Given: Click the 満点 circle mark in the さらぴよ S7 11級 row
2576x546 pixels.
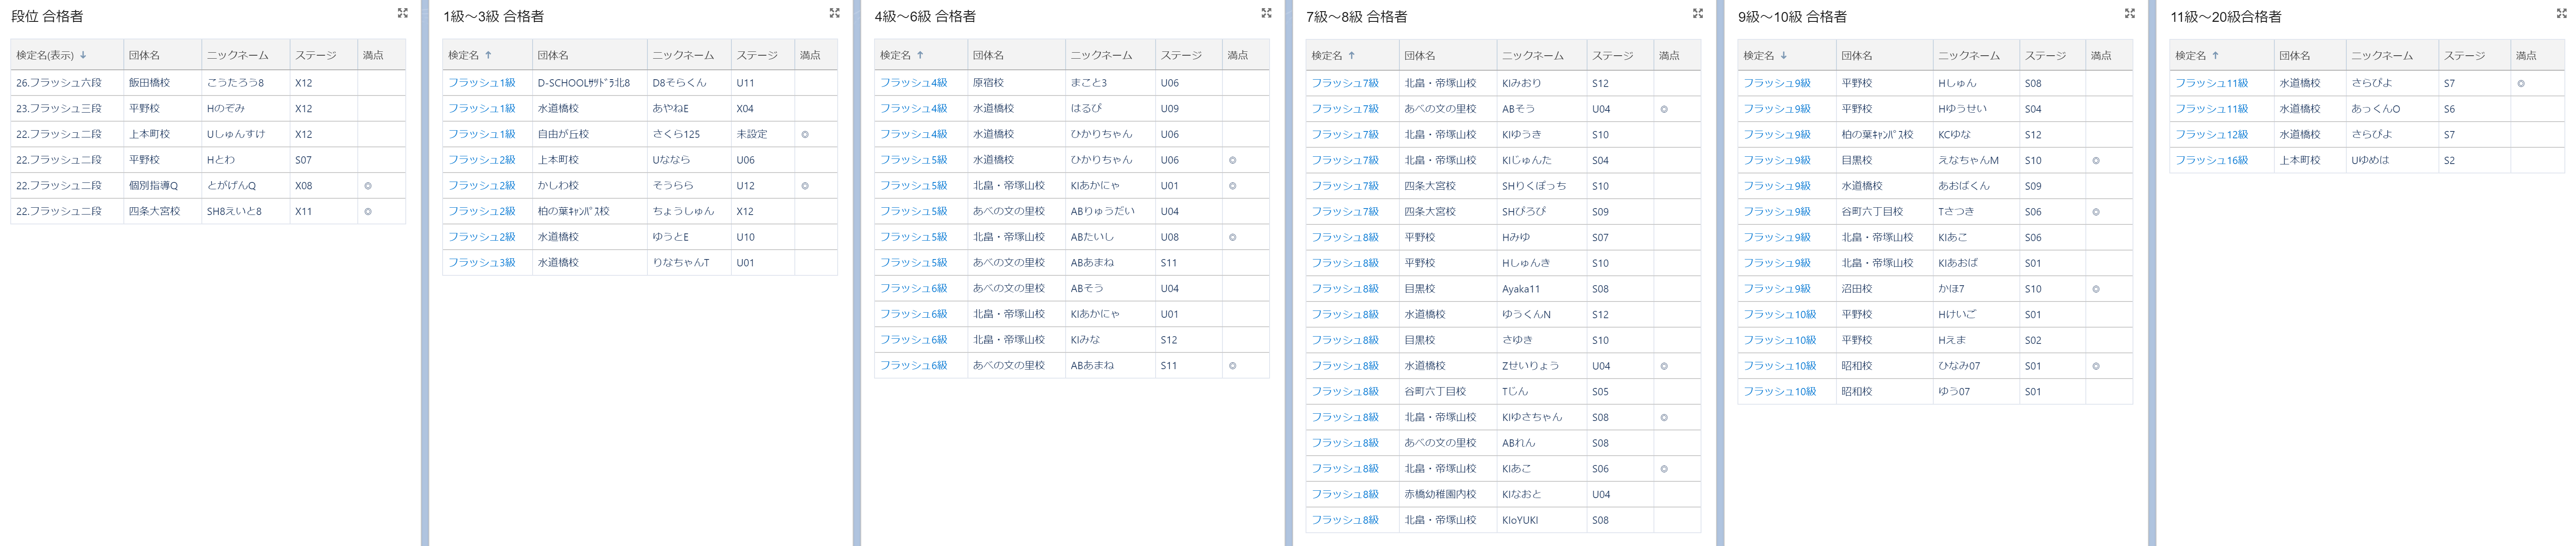Looking at the screenshot, I should [2521, 83].
